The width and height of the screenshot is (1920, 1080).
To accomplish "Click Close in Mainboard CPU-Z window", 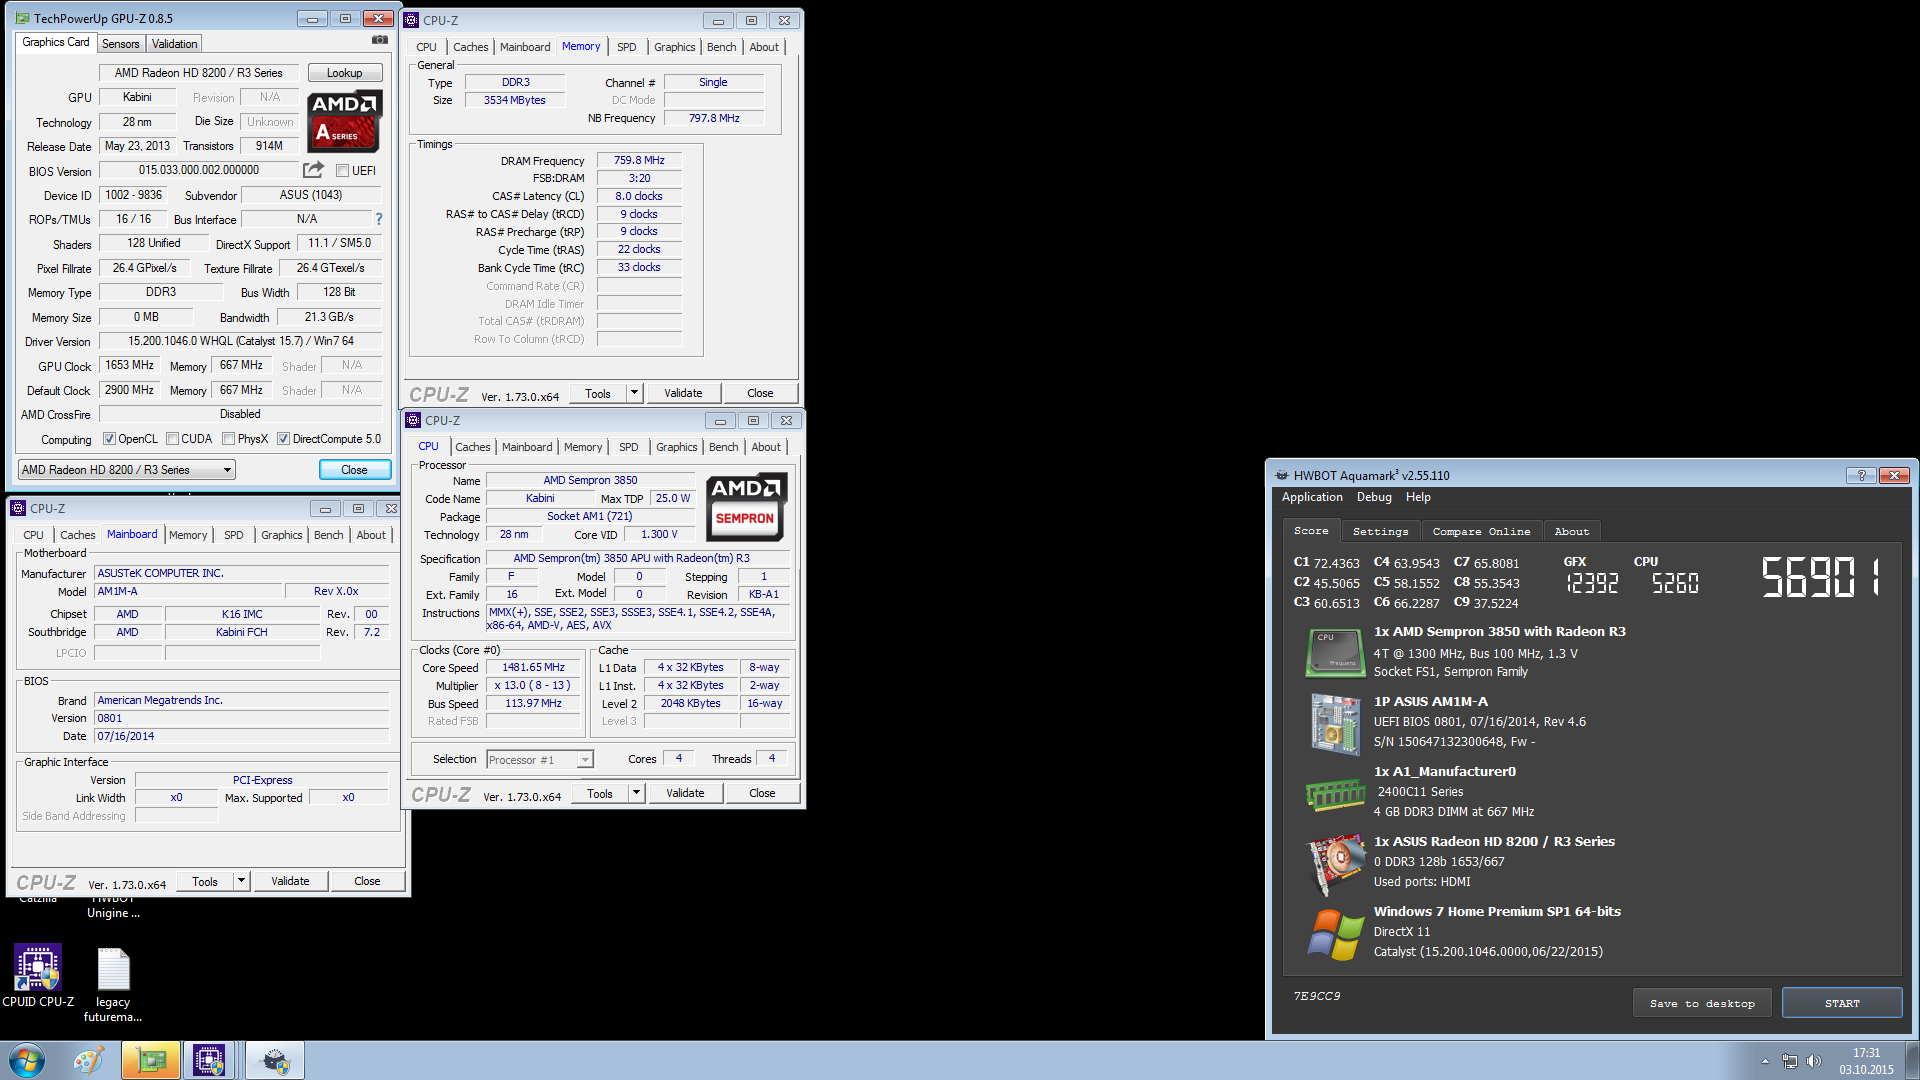I will tap(367, 881).
